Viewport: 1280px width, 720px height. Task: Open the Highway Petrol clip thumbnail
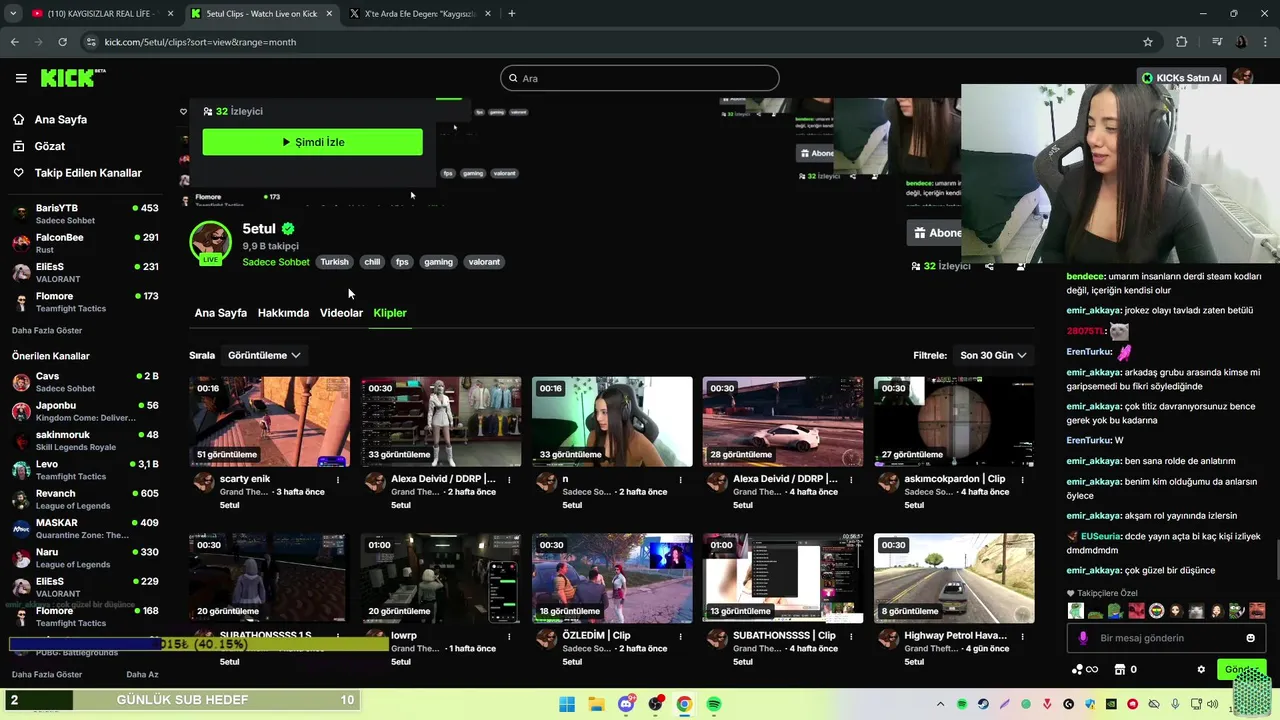(x=954, y=578)
